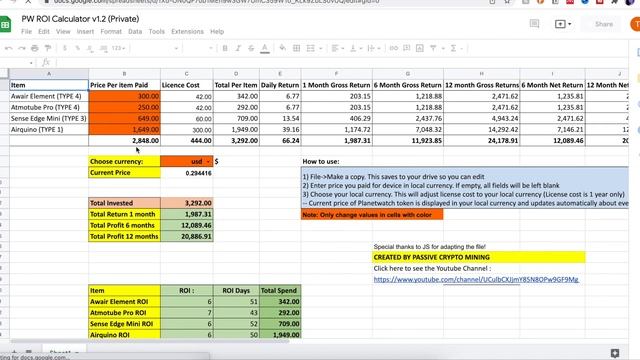
Task: Open the text color picker
Action: pyautogui.click(x=265, y=48)
